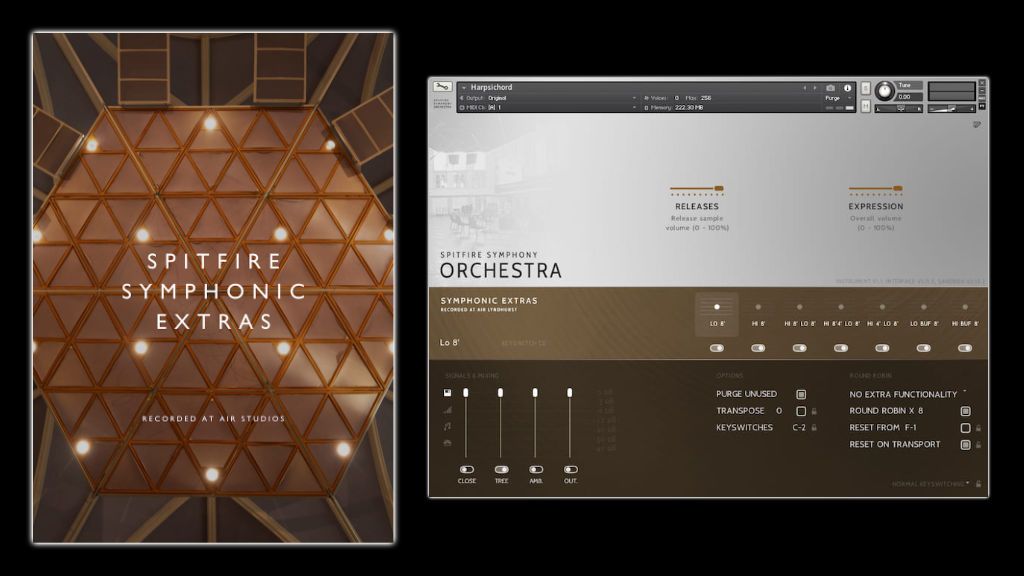Viewport: 1024px width, 576px height.
Task: Select the Hi 8' Lo 8' articulation dot
Action: (799, 307)
